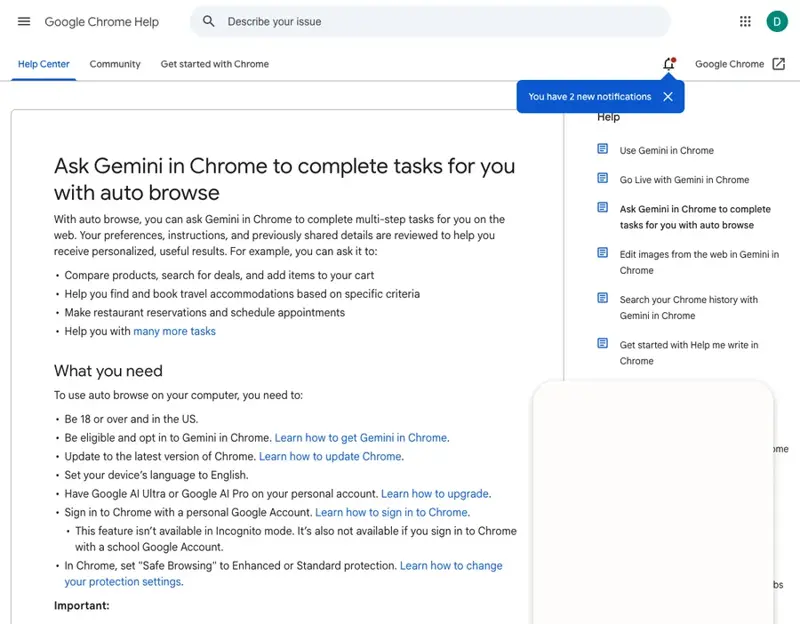Viewport: 800px width, 624px height.
Task: Open Get started with Help me write article
Action: coord(689,353)
